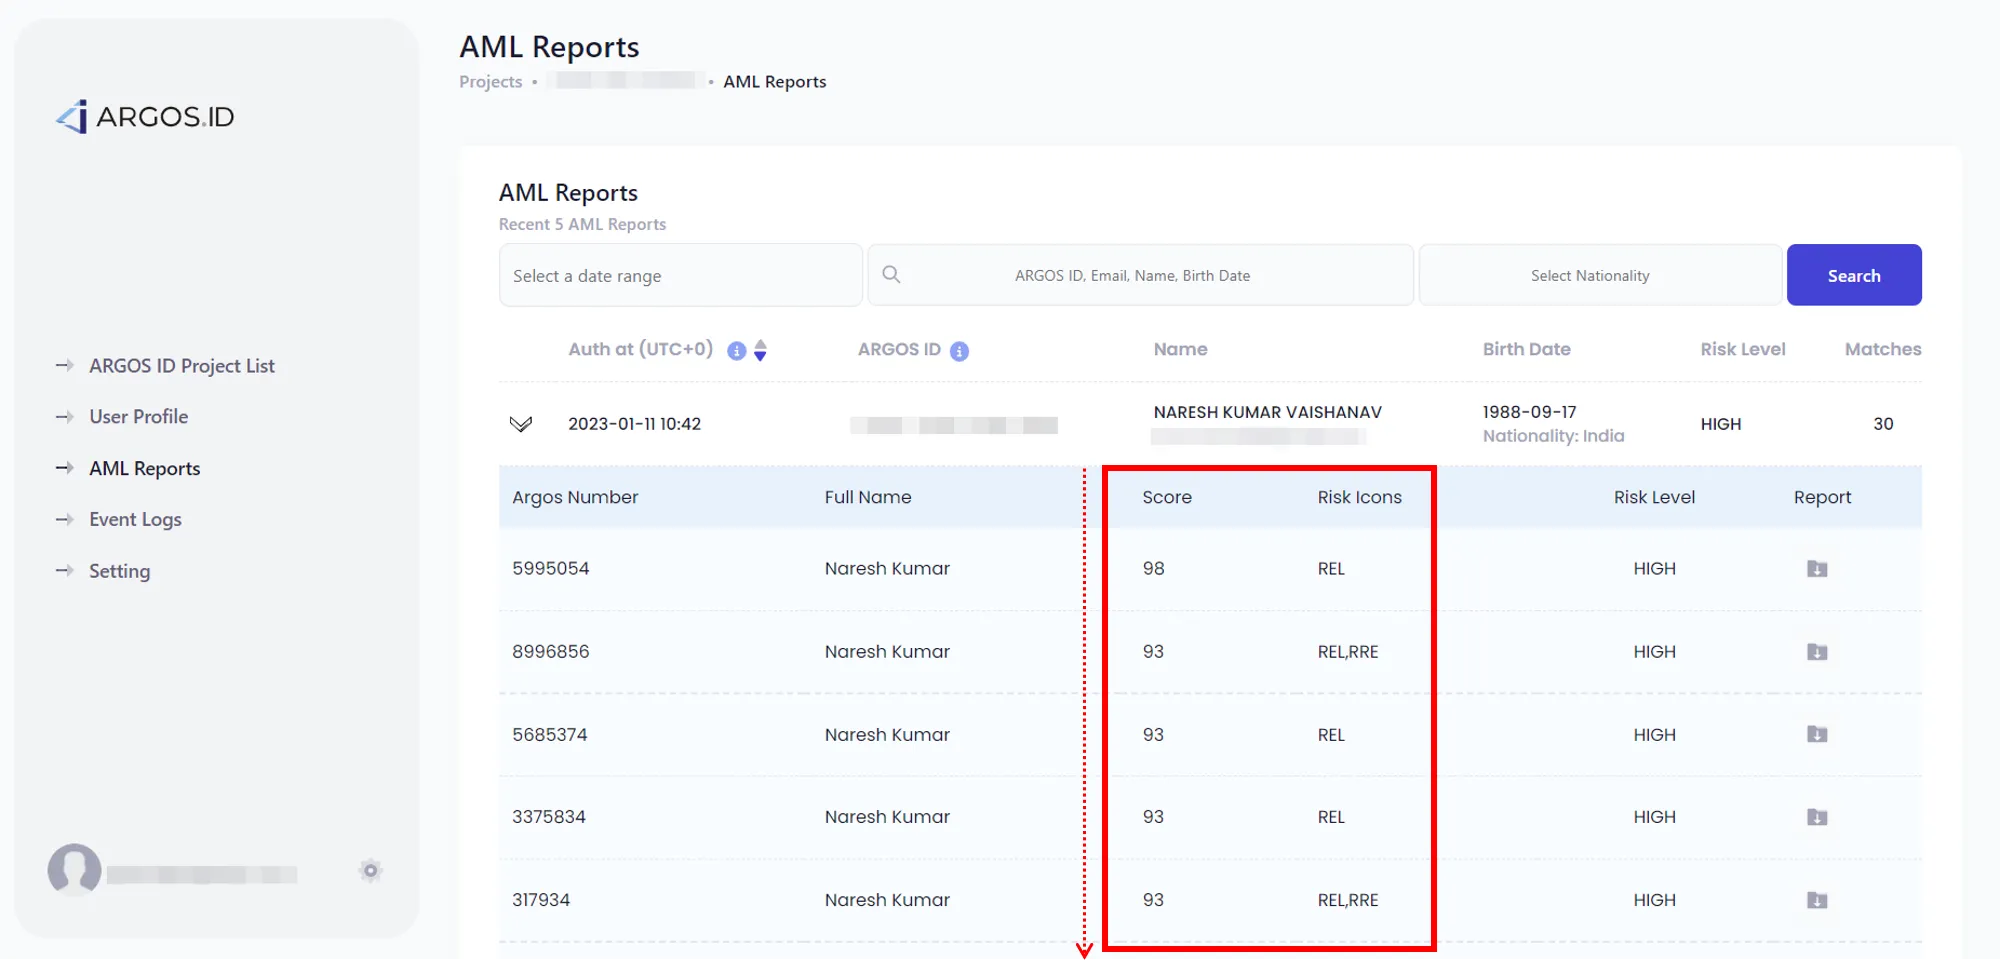Click the magnifier search icon
Image resolution: width=2000 pixels, height=976 pixels.
pyautogui.click(x=891, y=274)
